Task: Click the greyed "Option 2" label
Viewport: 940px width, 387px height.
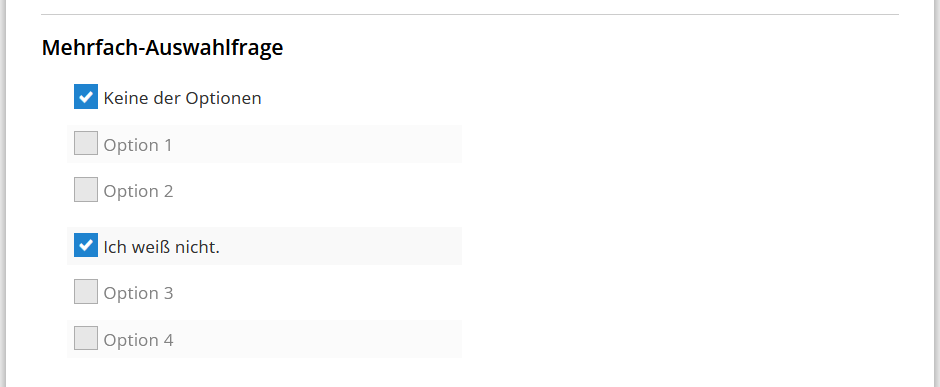Action: [138, 191]
